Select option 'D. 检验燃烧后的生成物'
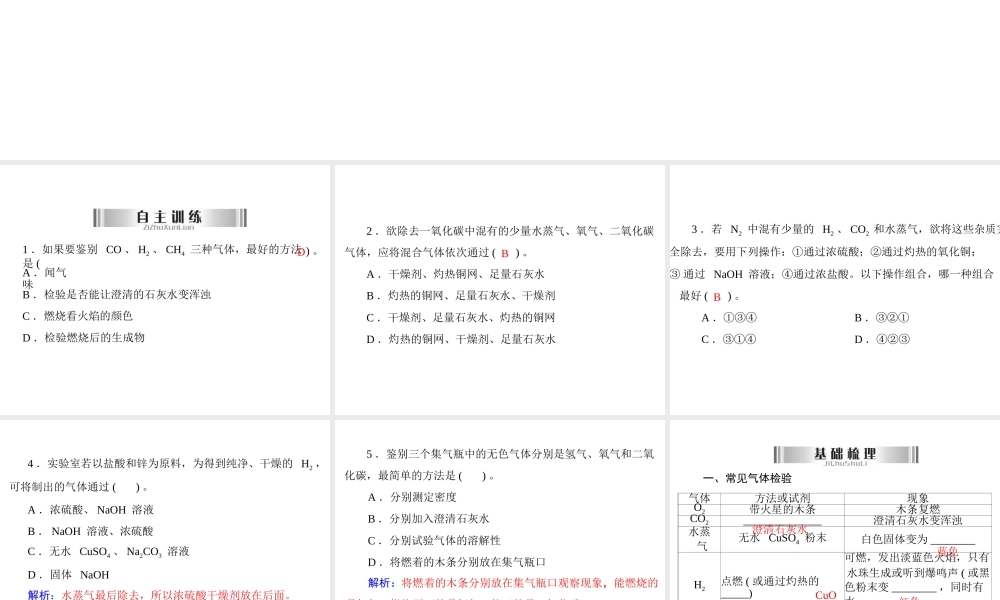This screenshot has width=1000, height=600. 84,338
